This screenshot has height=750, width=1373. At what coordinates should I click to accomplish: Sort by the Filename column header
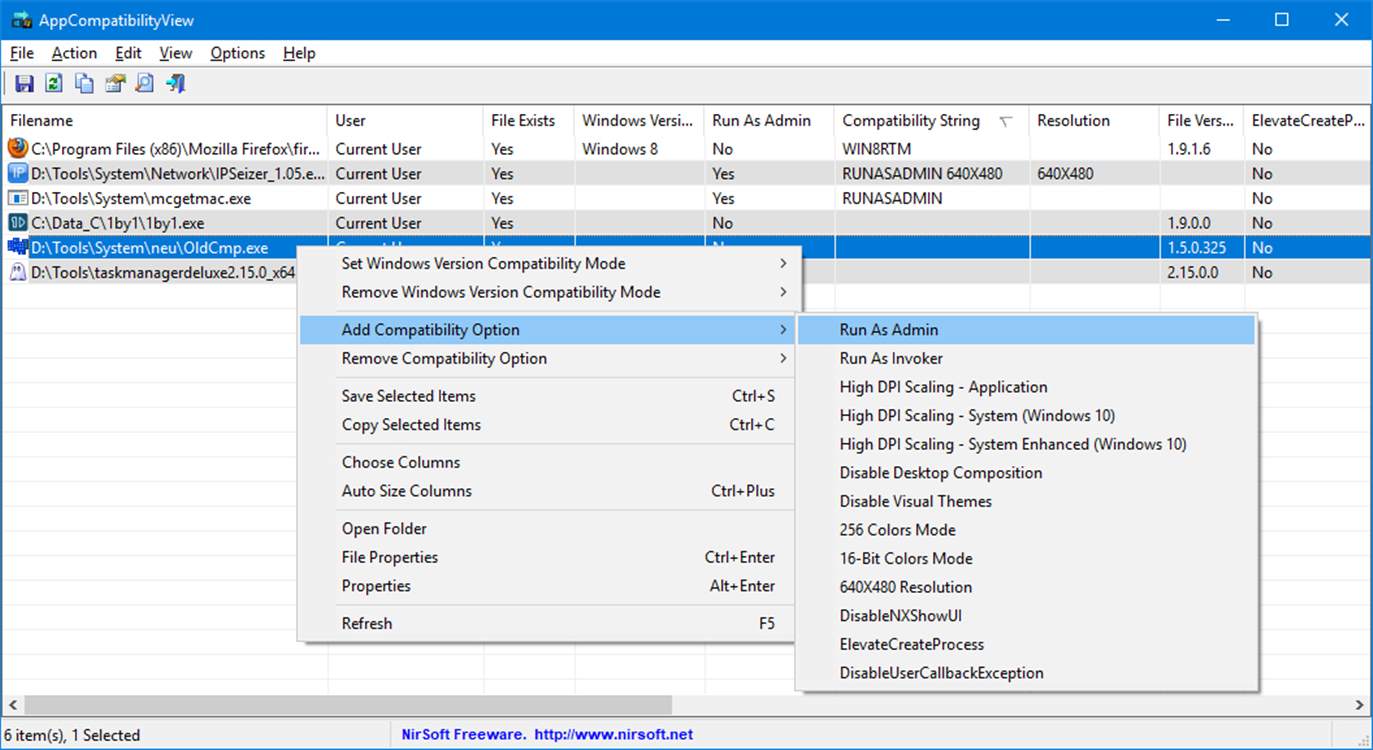(164, 121)
